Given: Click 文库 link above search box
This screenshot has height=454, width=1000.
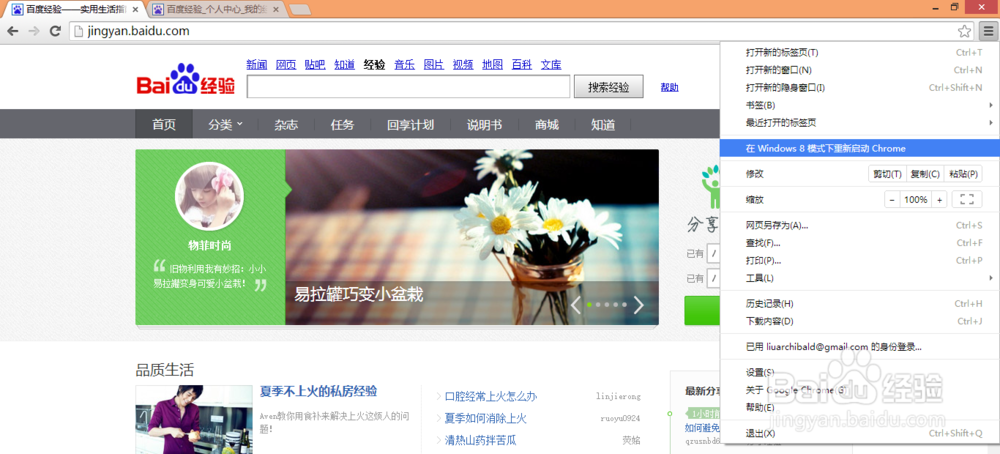Looking at the screenshot, I should click(551, 64).
